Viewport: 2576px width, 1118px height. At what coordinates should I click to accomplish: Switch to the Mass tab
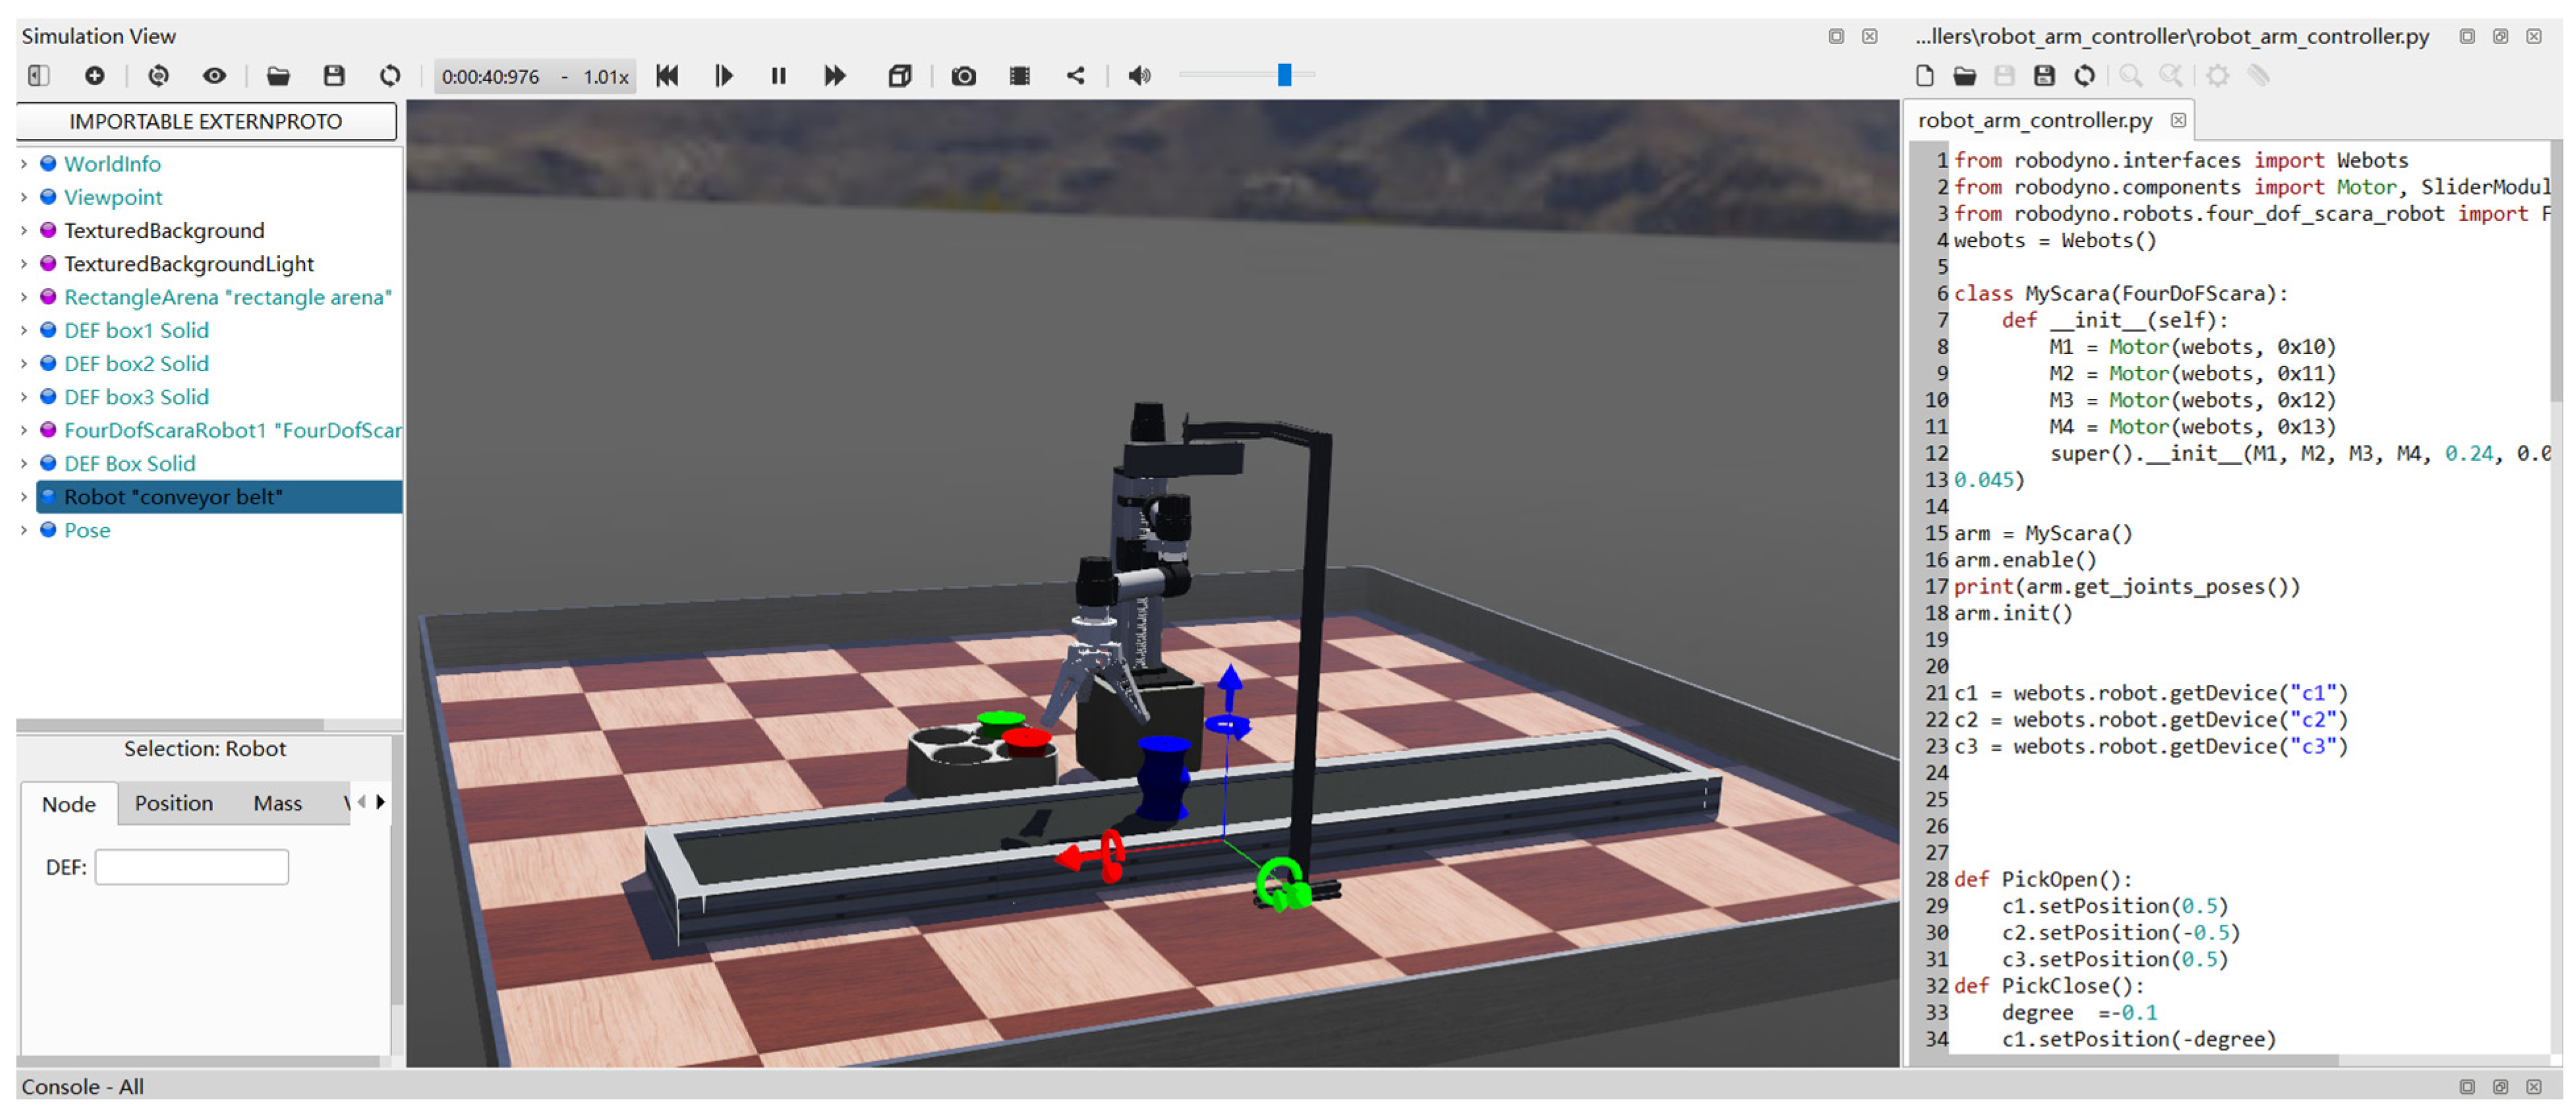click(278, 804)
